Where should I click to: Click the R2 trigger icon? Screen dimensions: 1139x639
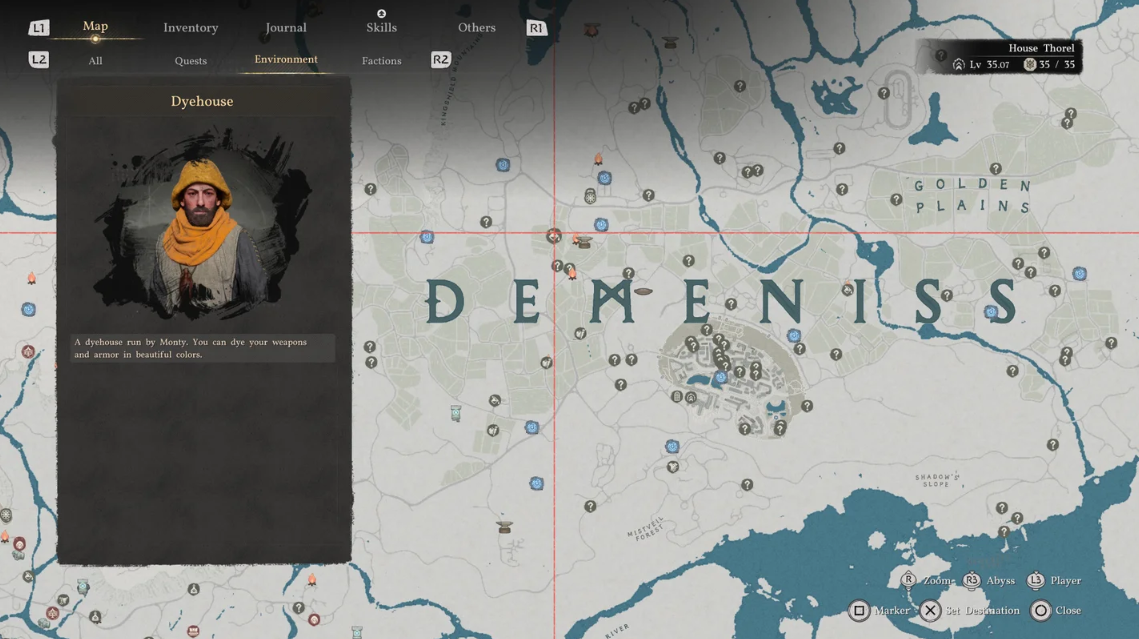440,60
